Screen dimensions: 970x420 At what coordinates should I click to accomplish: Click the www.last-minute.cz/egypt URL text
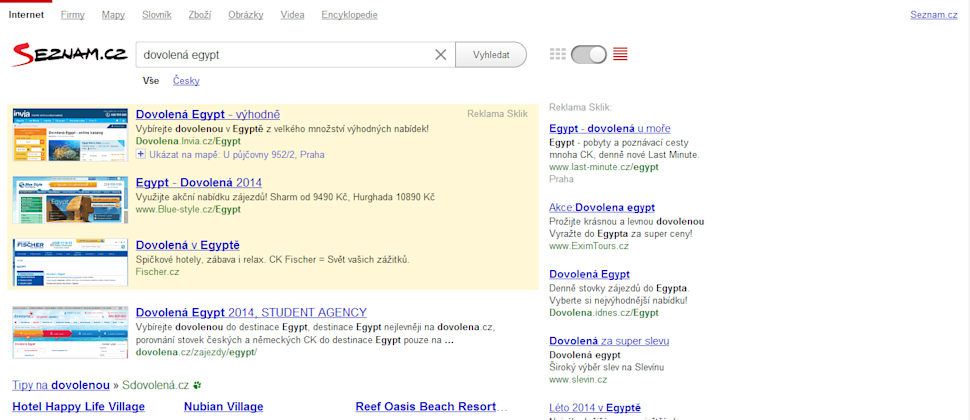[604, 167]
